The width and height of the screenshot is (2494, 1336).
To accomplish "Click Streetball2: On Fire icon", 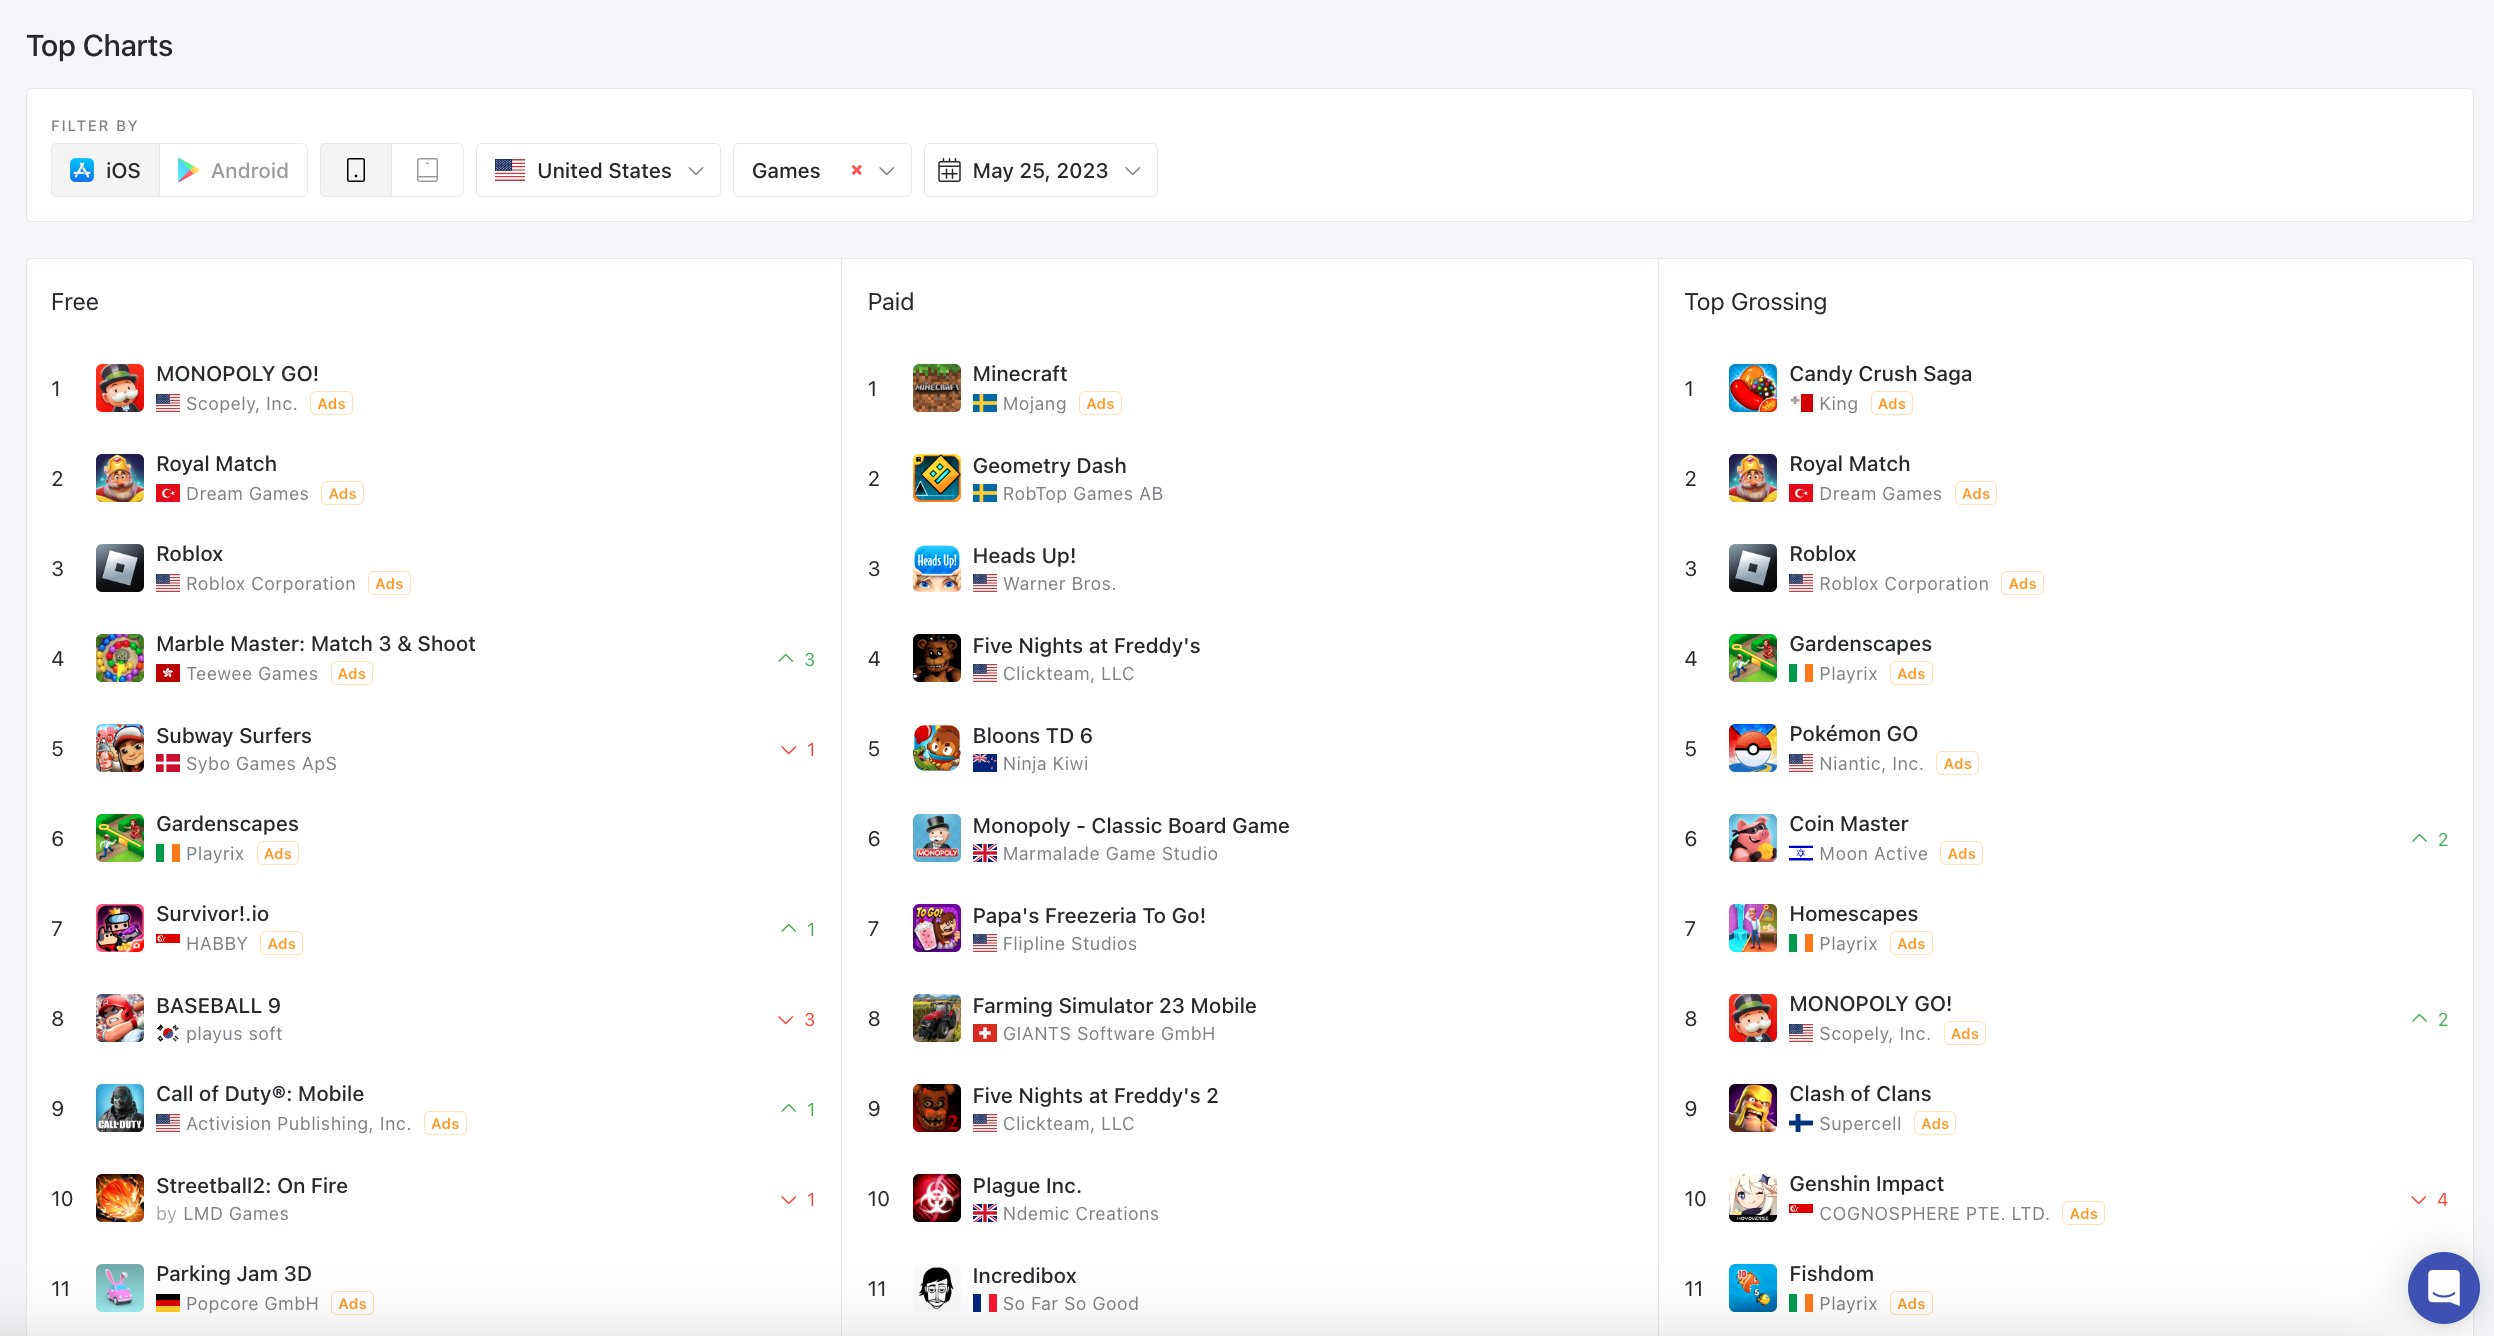I will (120, 1198).
